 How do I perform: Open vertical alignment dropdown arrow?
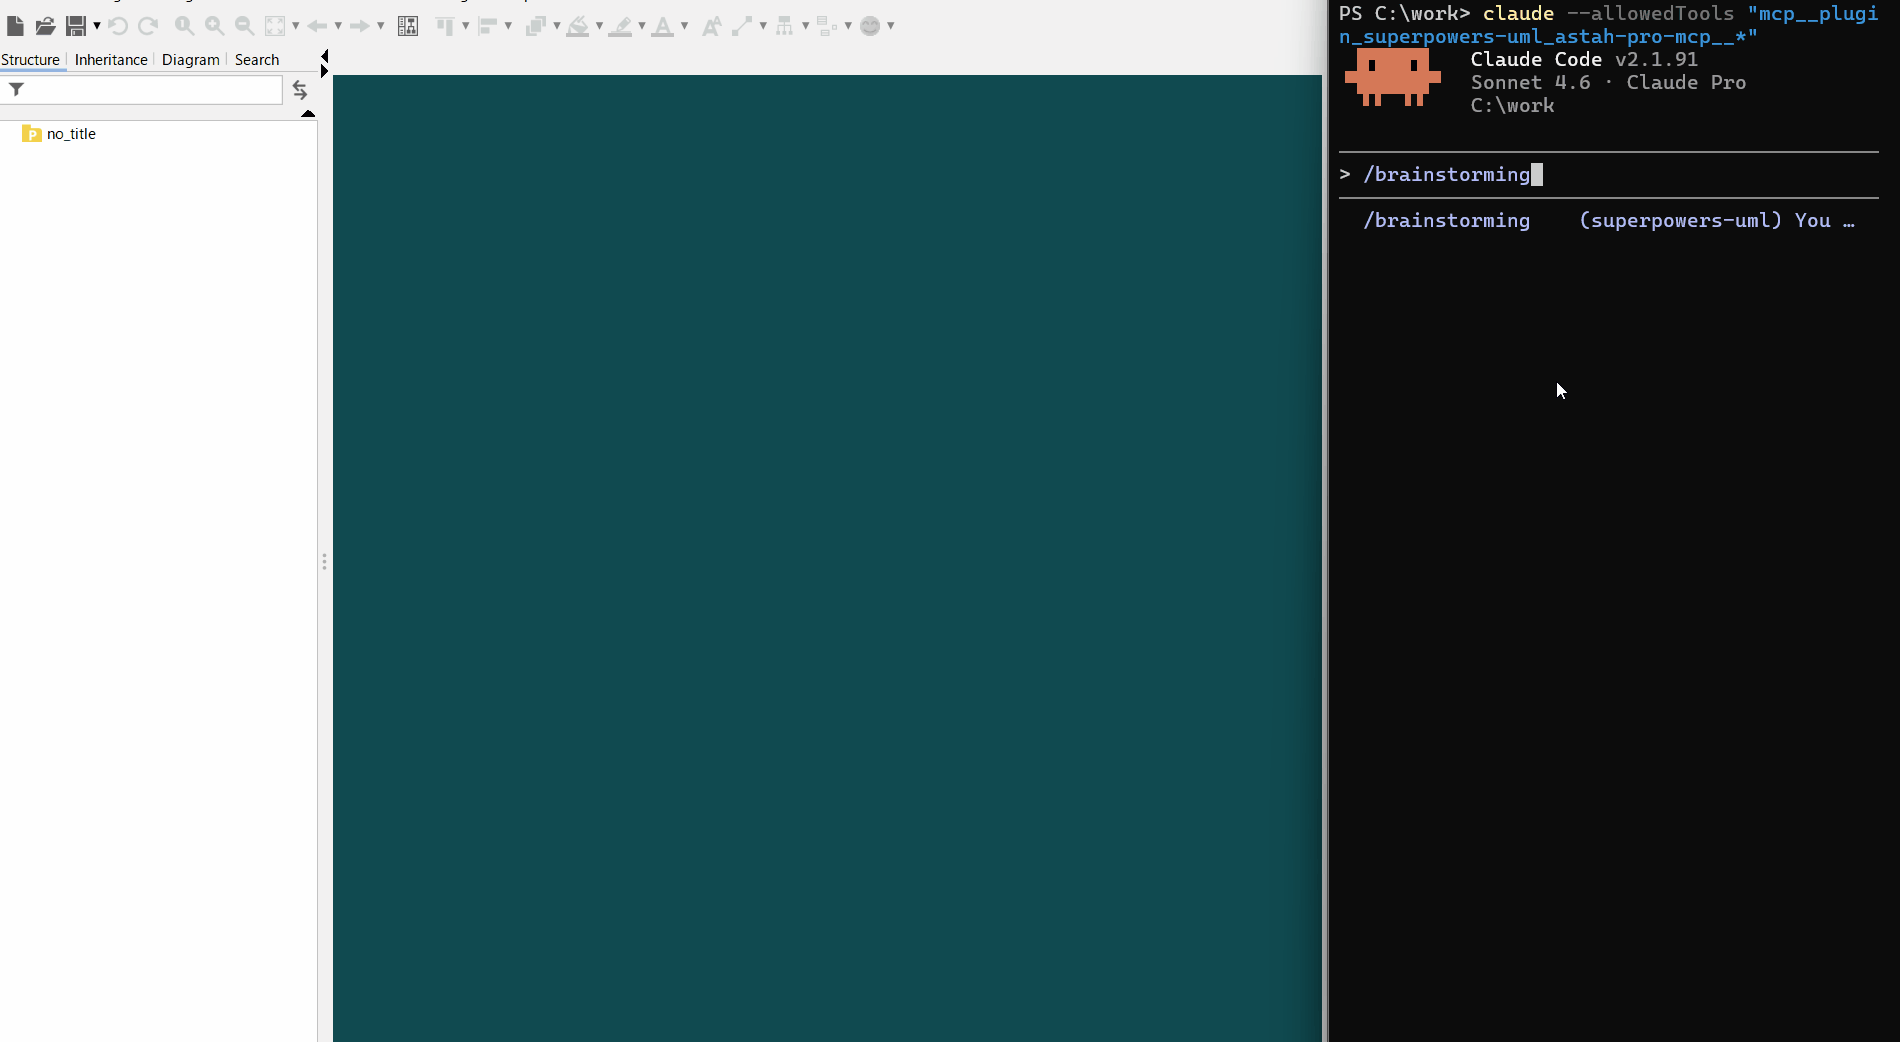[x=466, y=26]
